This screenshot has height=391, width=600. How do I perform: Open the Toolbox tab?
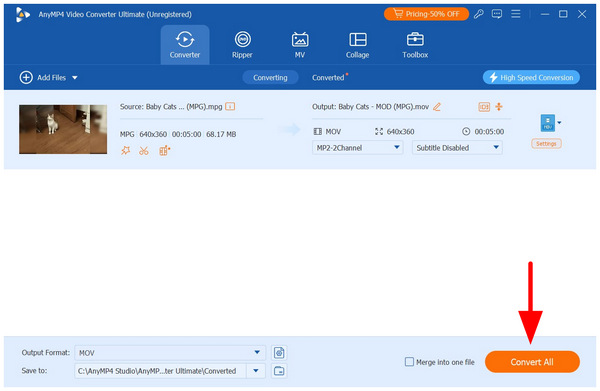click(415, 45)
